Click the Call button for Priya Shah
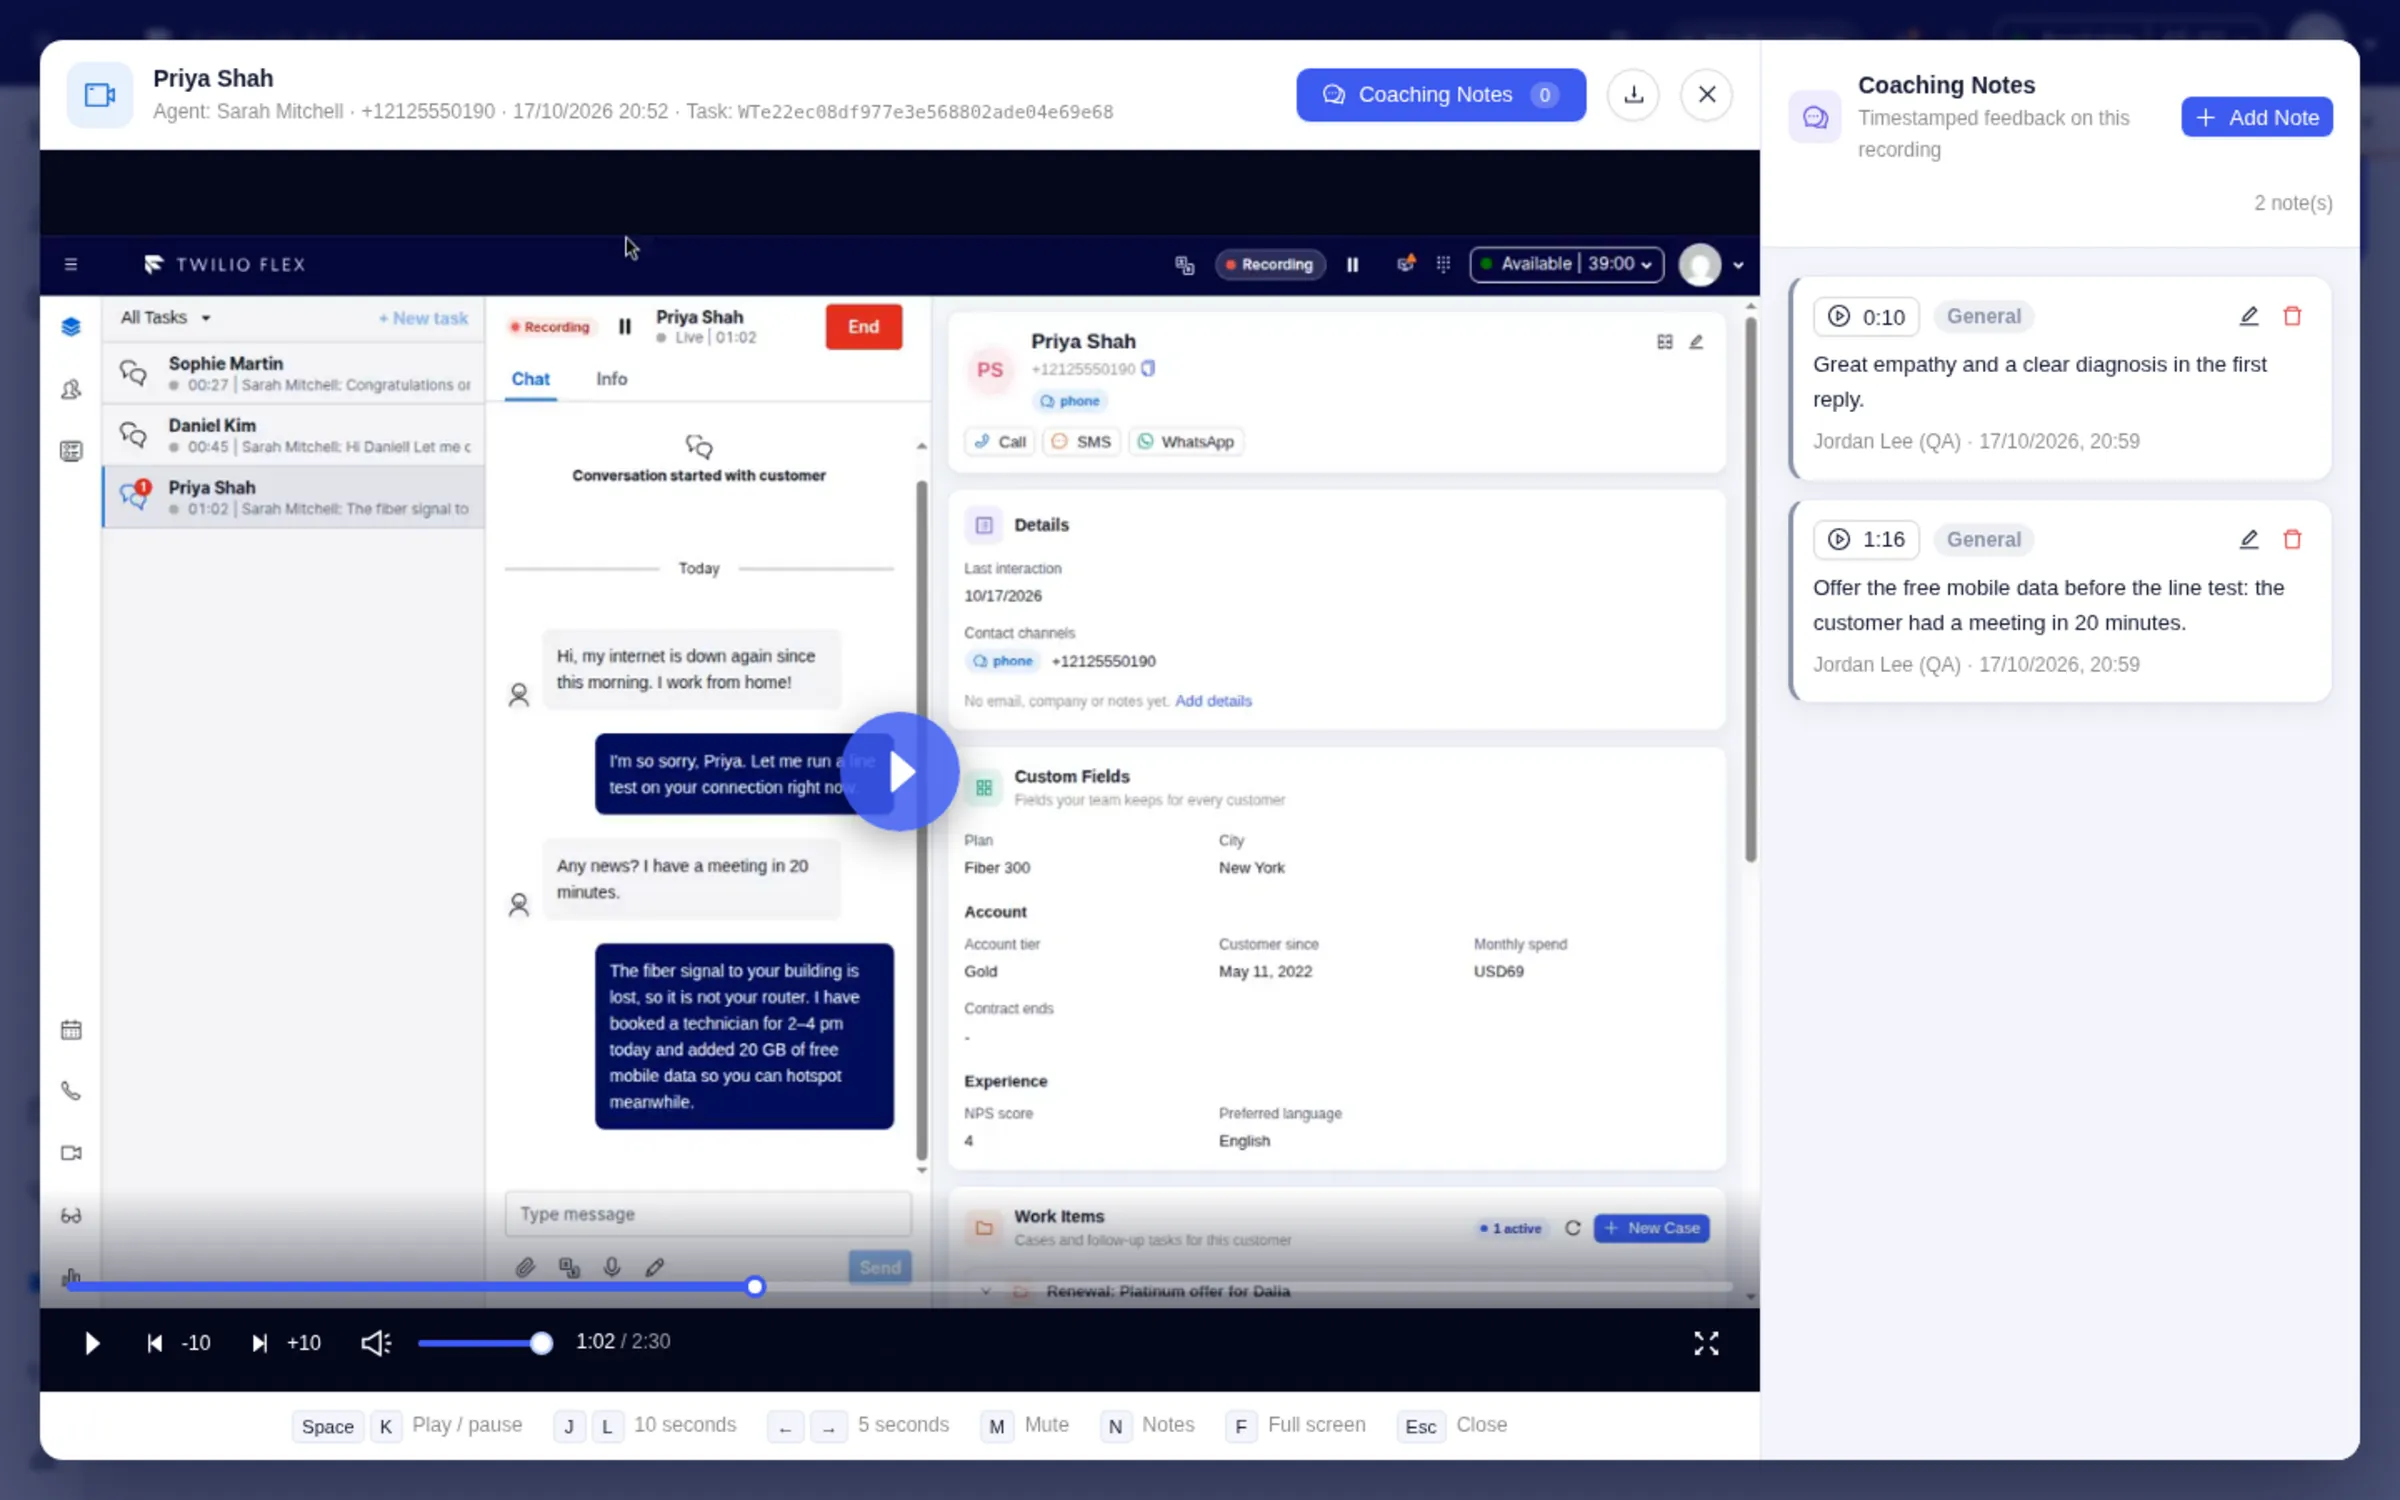Screen dimensions: 2400x1500 point(1000,441)
